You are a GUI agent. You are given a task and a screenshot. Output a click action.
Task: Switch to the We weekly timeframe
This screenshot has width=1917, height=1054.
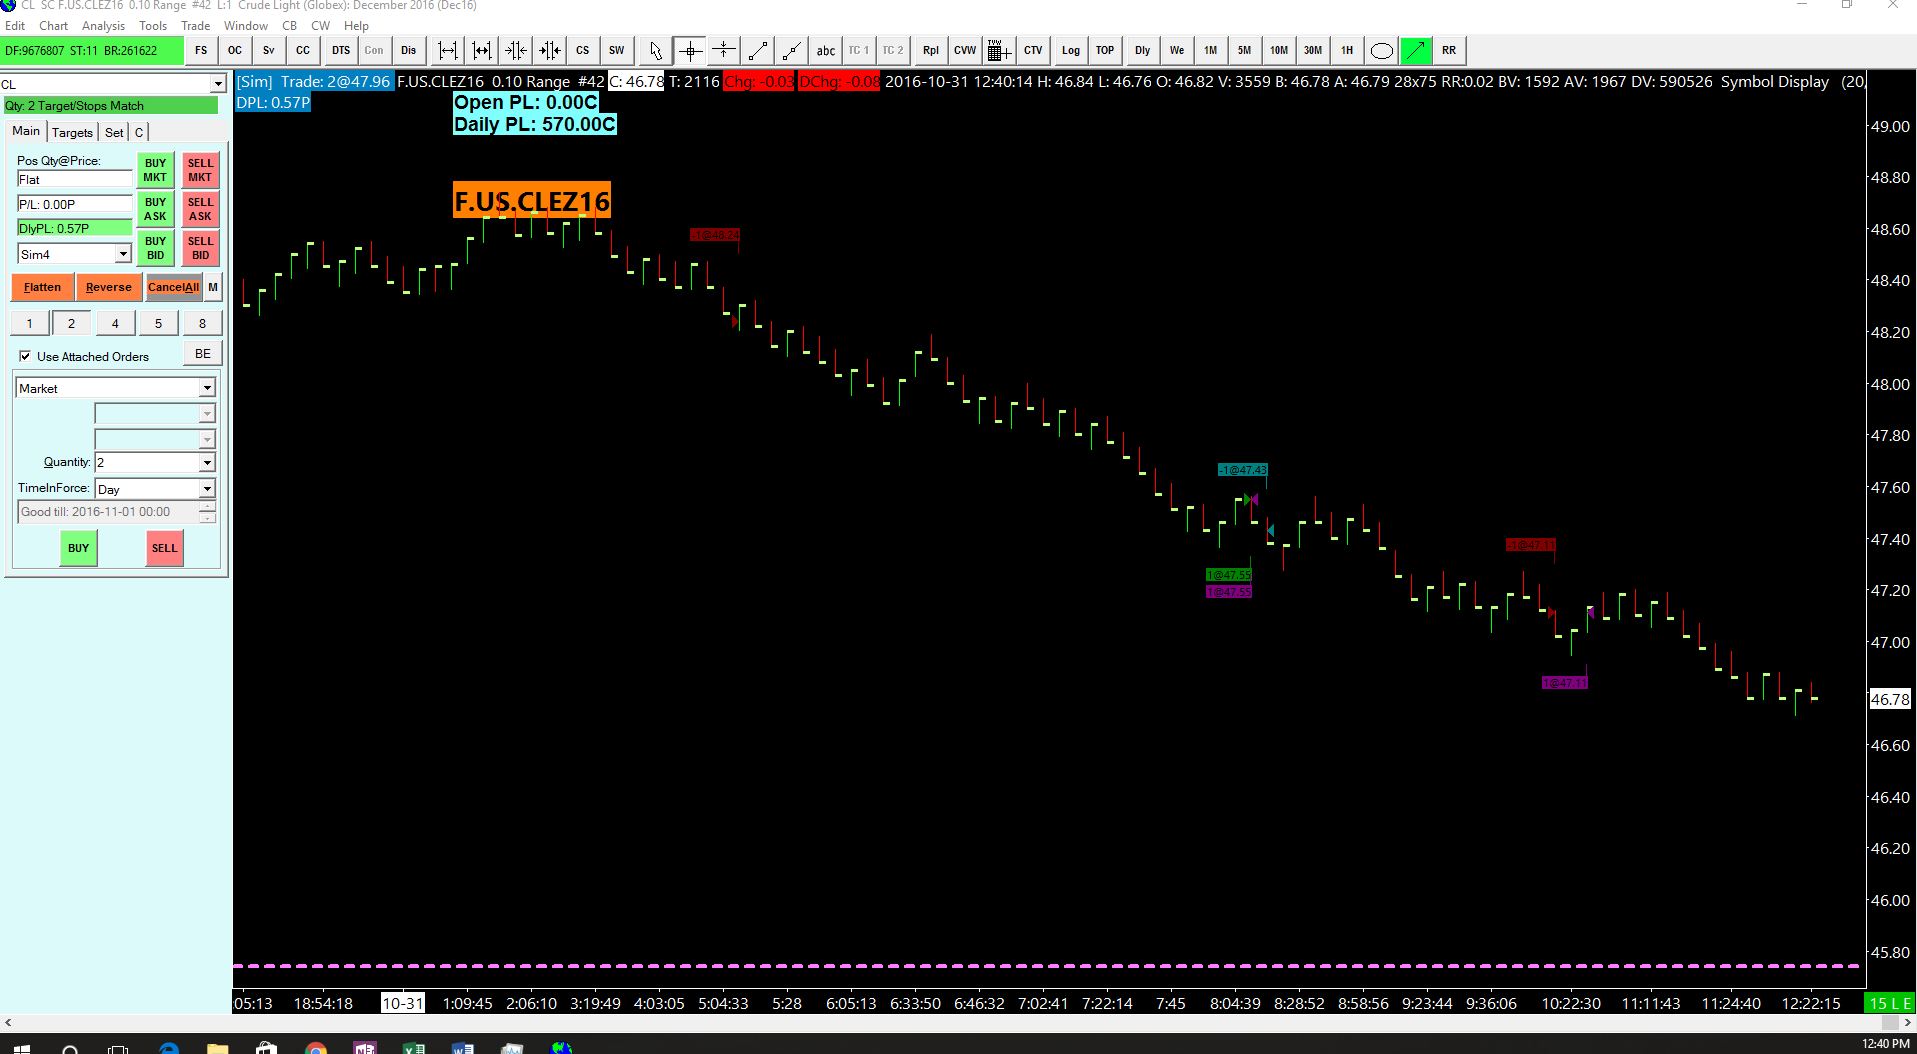point(1177,50)
